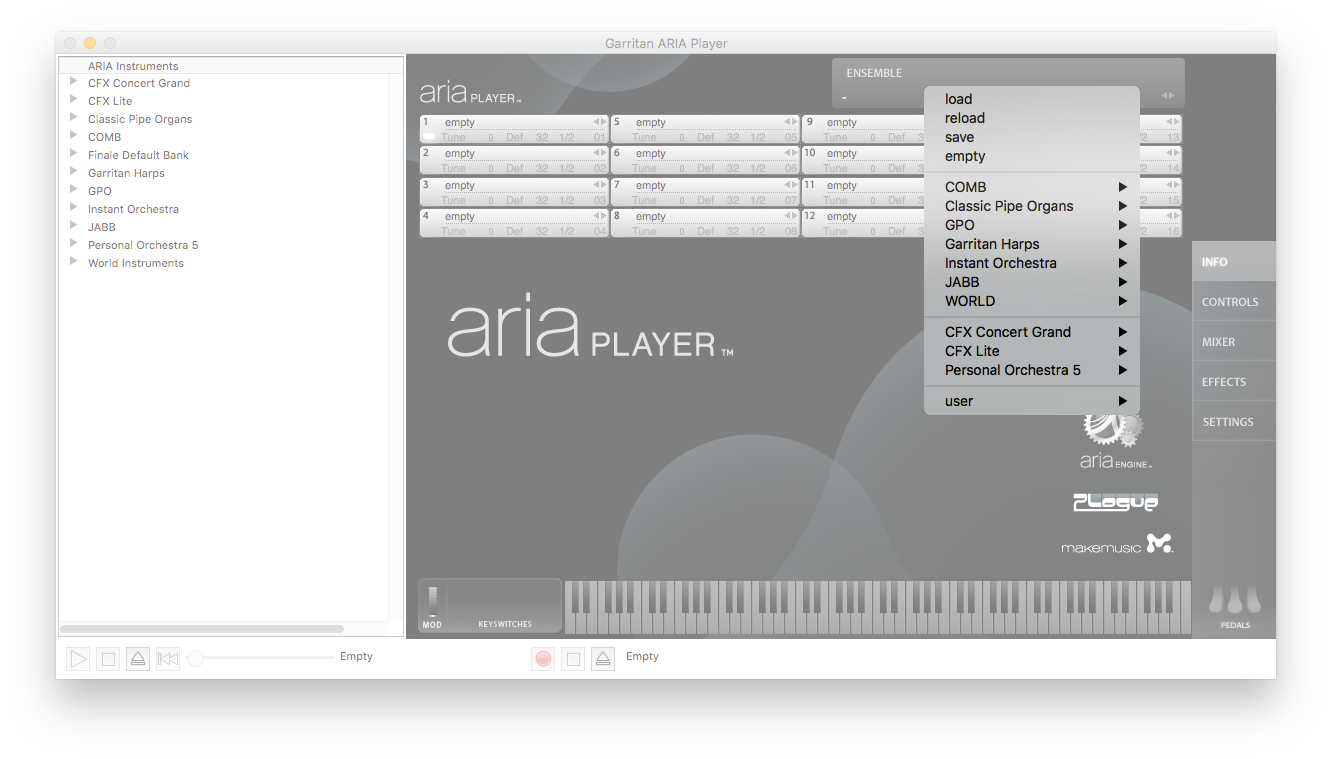The image size is (1332, 759).
Task: Stop the audio recorder
Action: 573,659
